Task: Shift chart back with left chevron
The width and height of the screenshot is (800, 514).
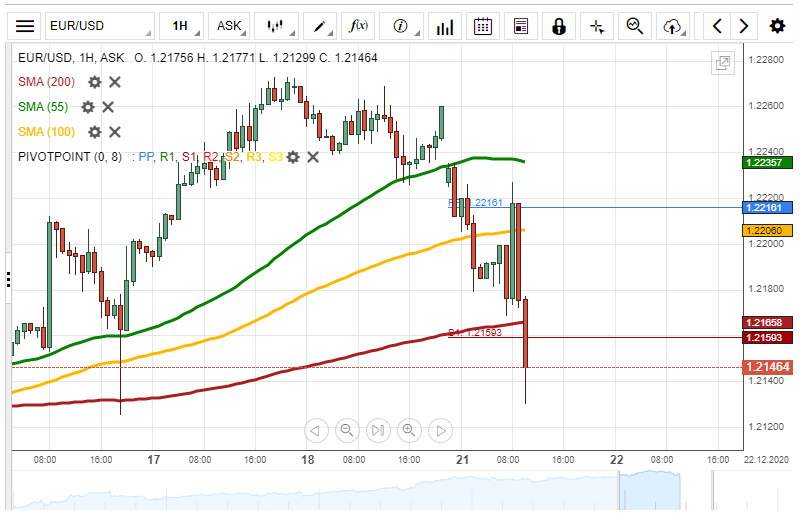Action: tap(717, 26)
